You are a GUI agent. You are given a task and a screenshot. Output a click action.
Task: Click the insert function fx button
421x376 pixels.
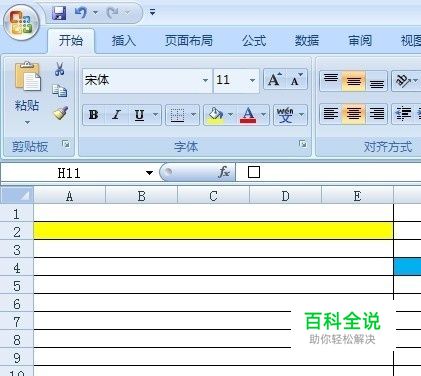tap(224, 172)
